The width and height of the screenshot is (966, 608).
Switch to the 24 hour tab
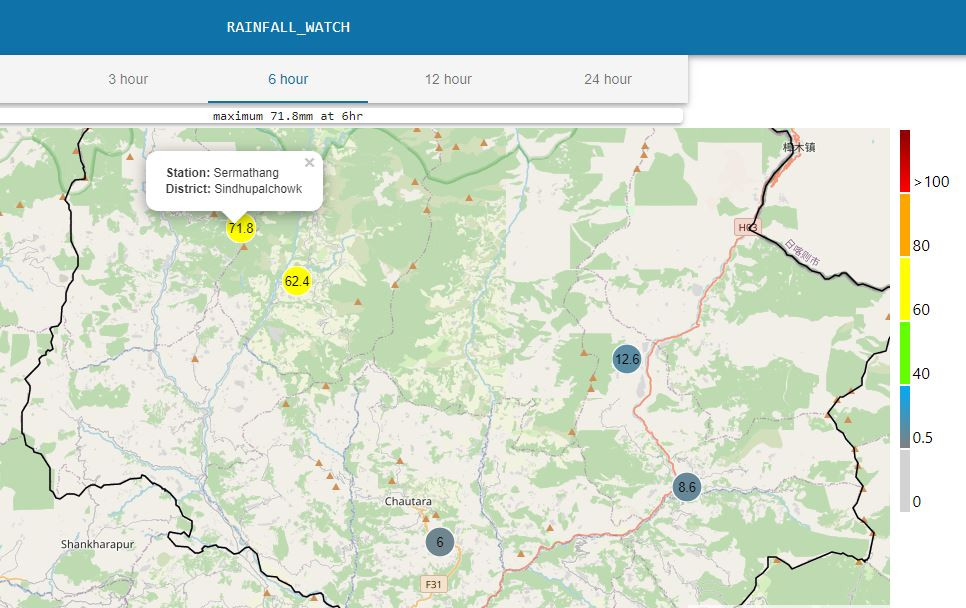point(608,79)
